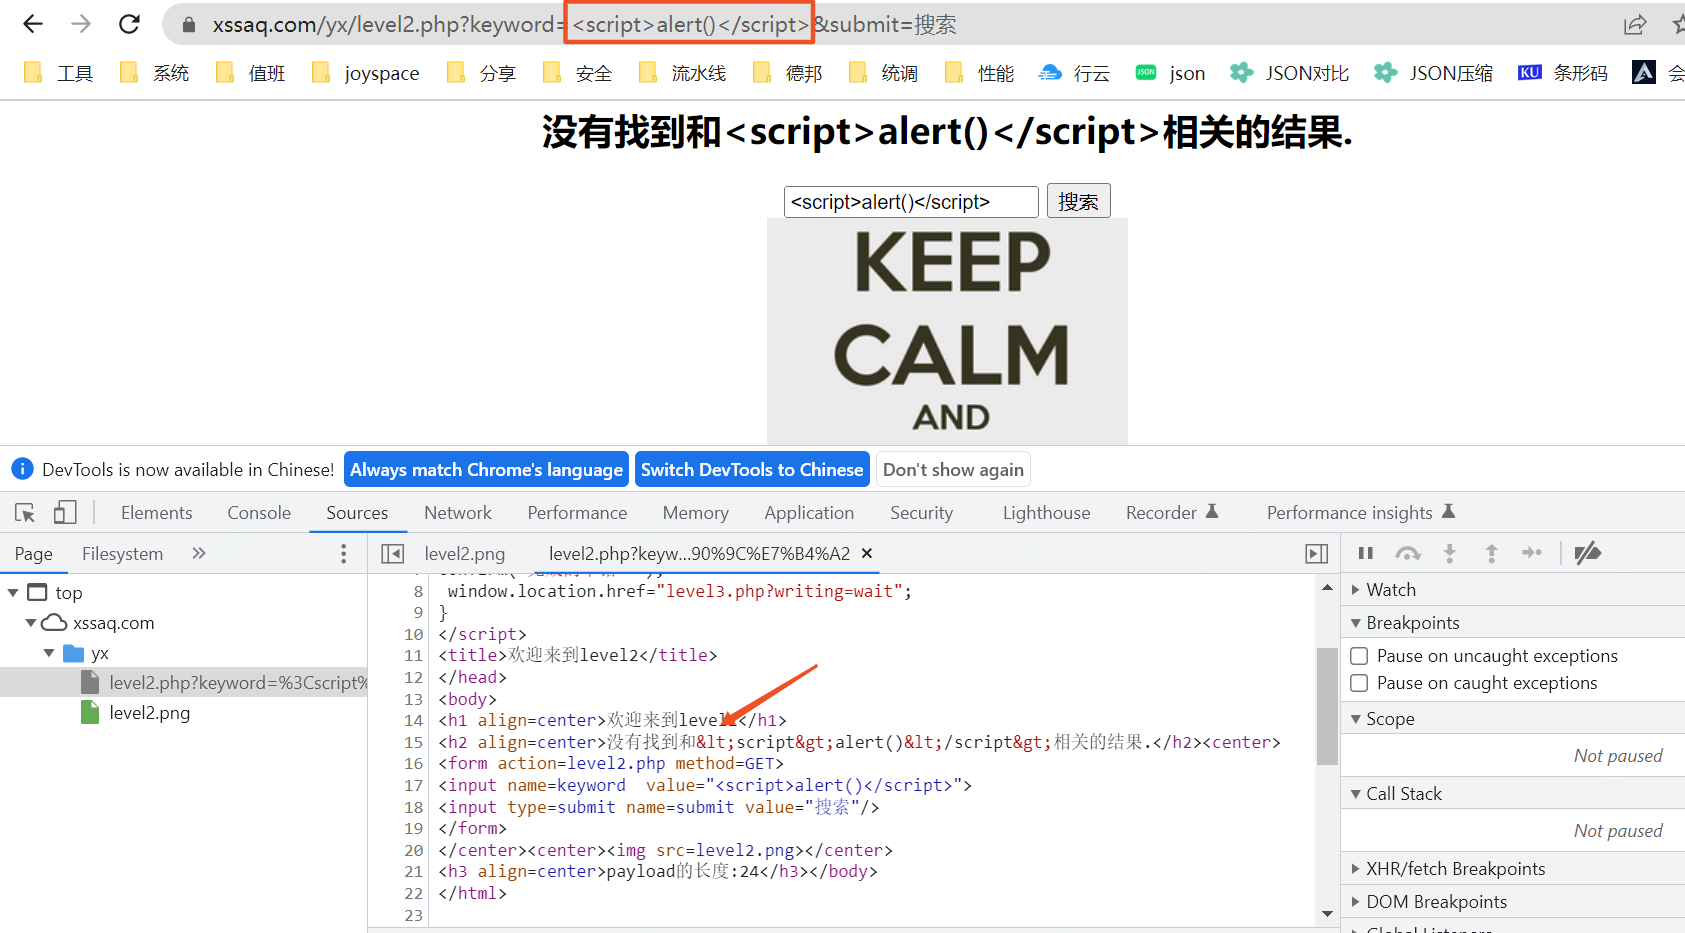Click the share page icon in the address bar
The width and height of the screenshot is (1685, 933).
pyautogui.click(x=1635, y=24)
